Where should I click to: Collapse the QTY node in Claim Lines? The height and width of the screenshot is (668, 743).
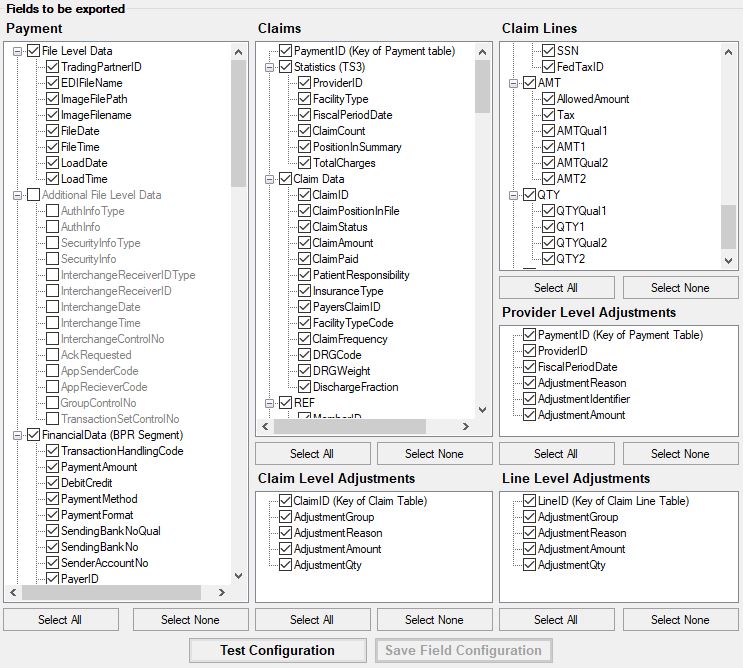click(513, 195)
